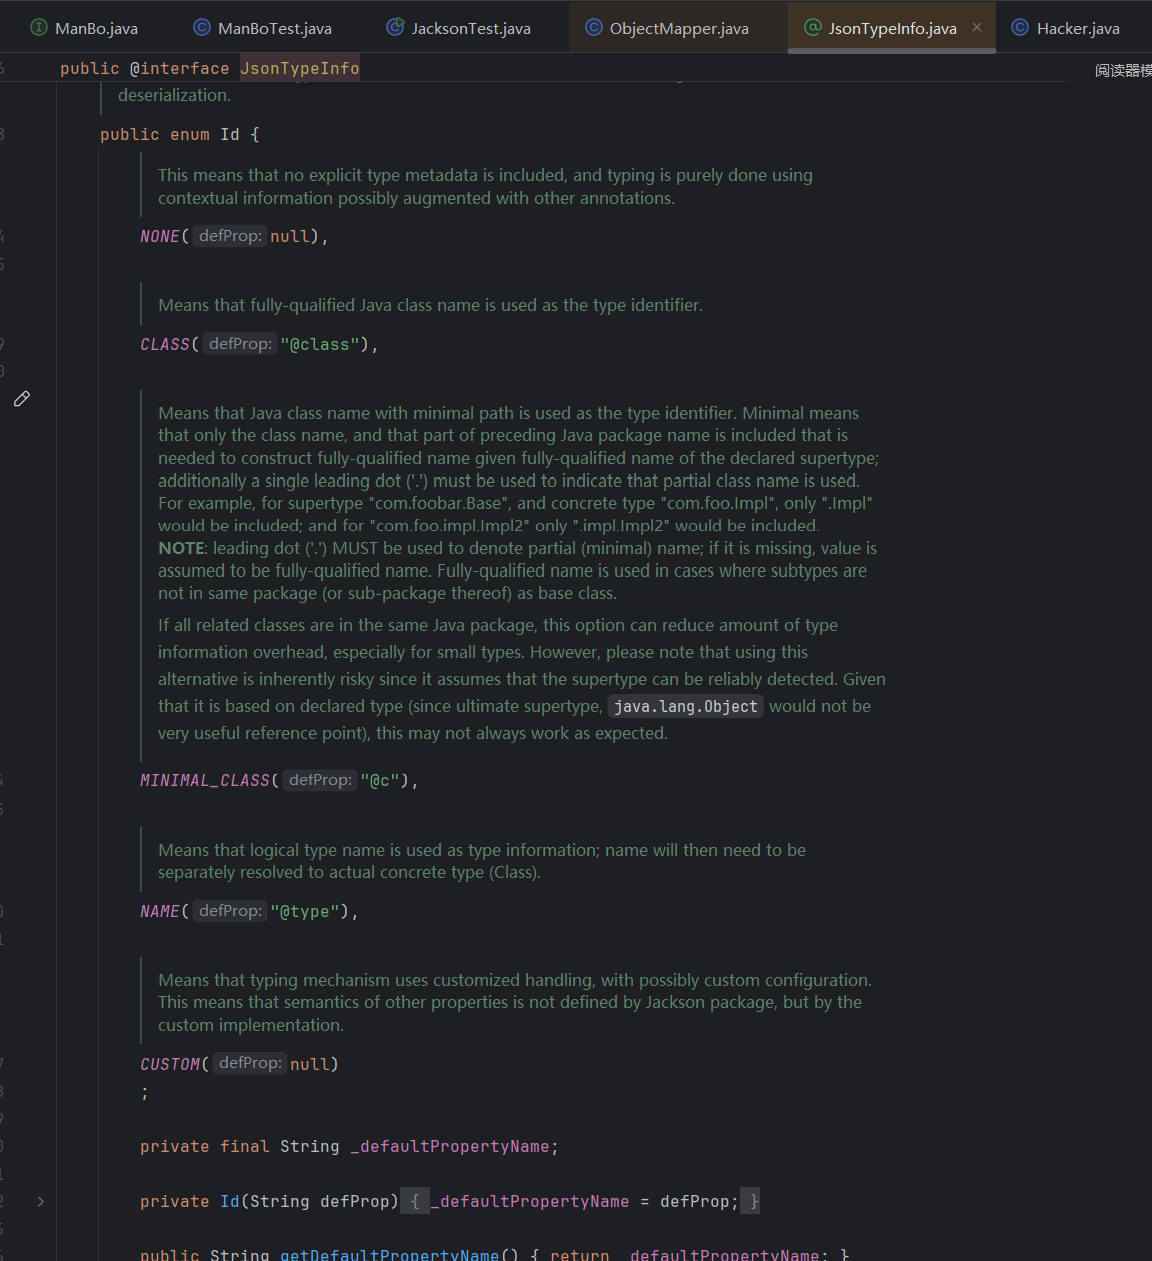
Task: Unfold the collapsed opening brace after Id(String defProp)
Action: pos(415,1201)
